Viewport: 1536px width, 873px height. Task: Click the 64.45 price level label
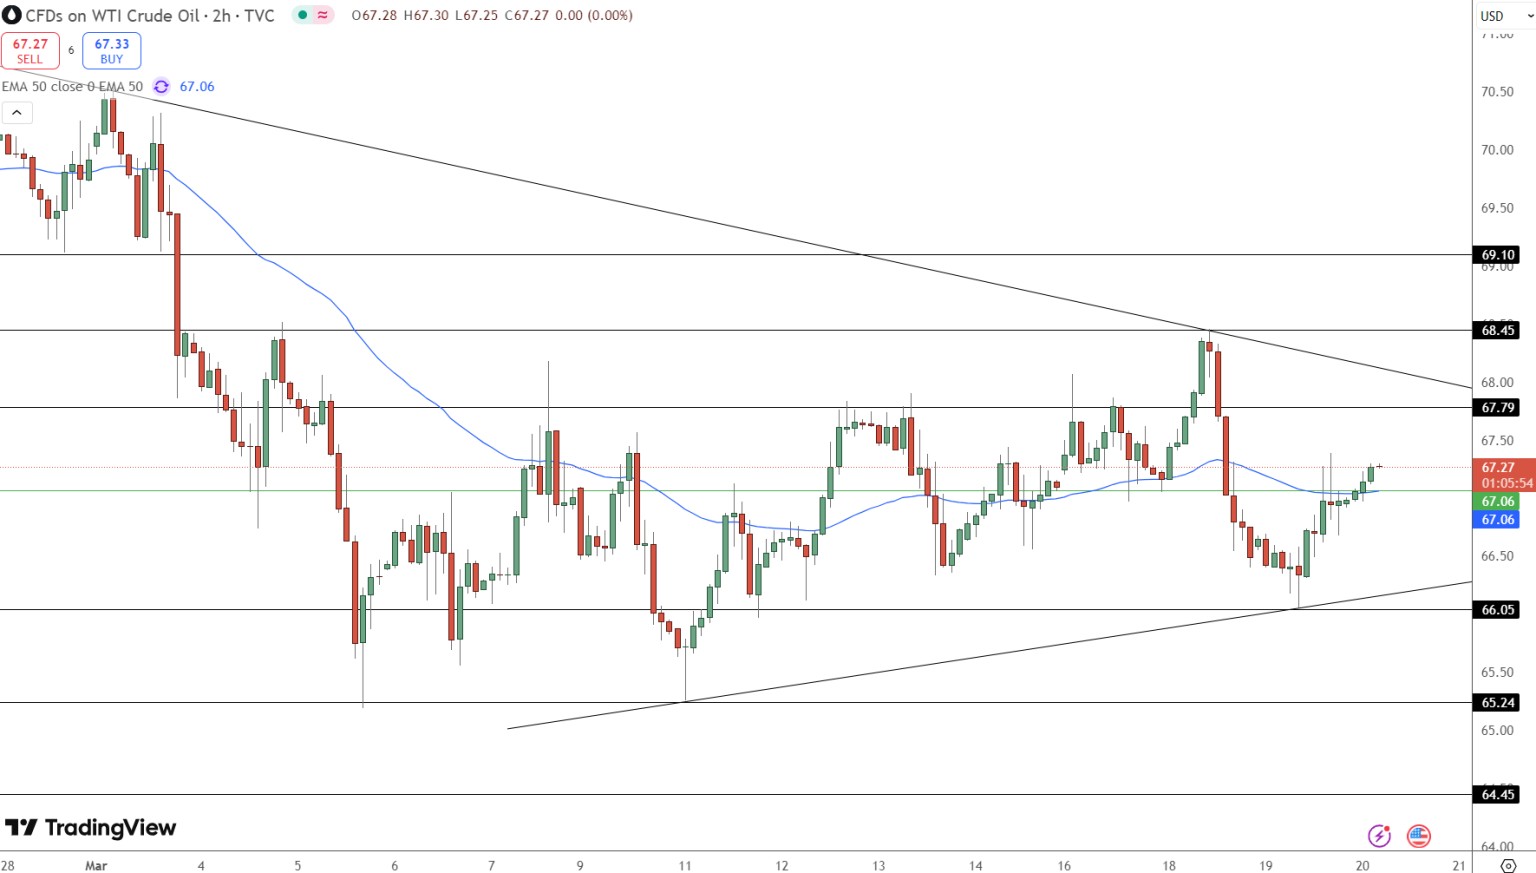coord(1498,794)
